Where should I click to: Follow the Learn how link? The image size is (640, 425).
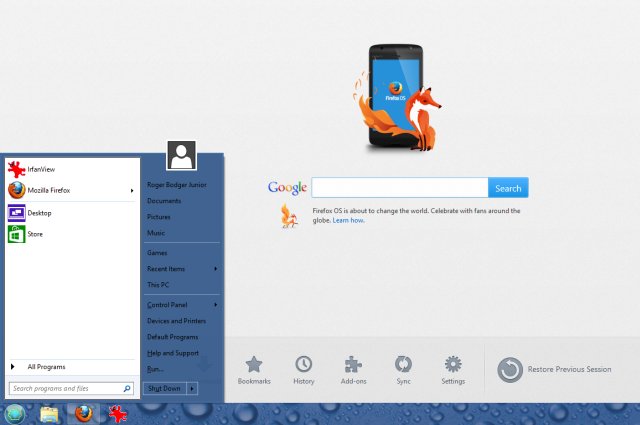(348, 220)
